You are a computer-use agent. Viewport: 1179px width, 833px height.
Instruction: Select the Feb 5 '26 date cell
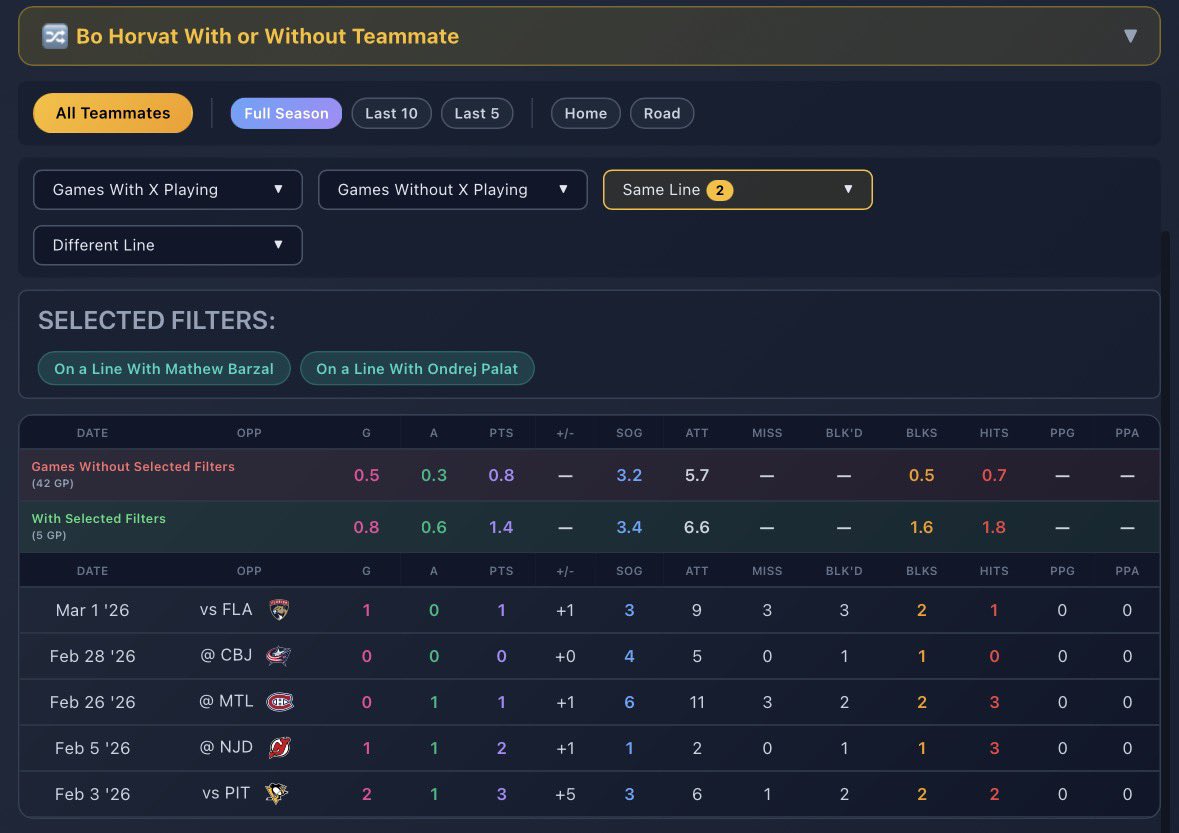point(92,747)
